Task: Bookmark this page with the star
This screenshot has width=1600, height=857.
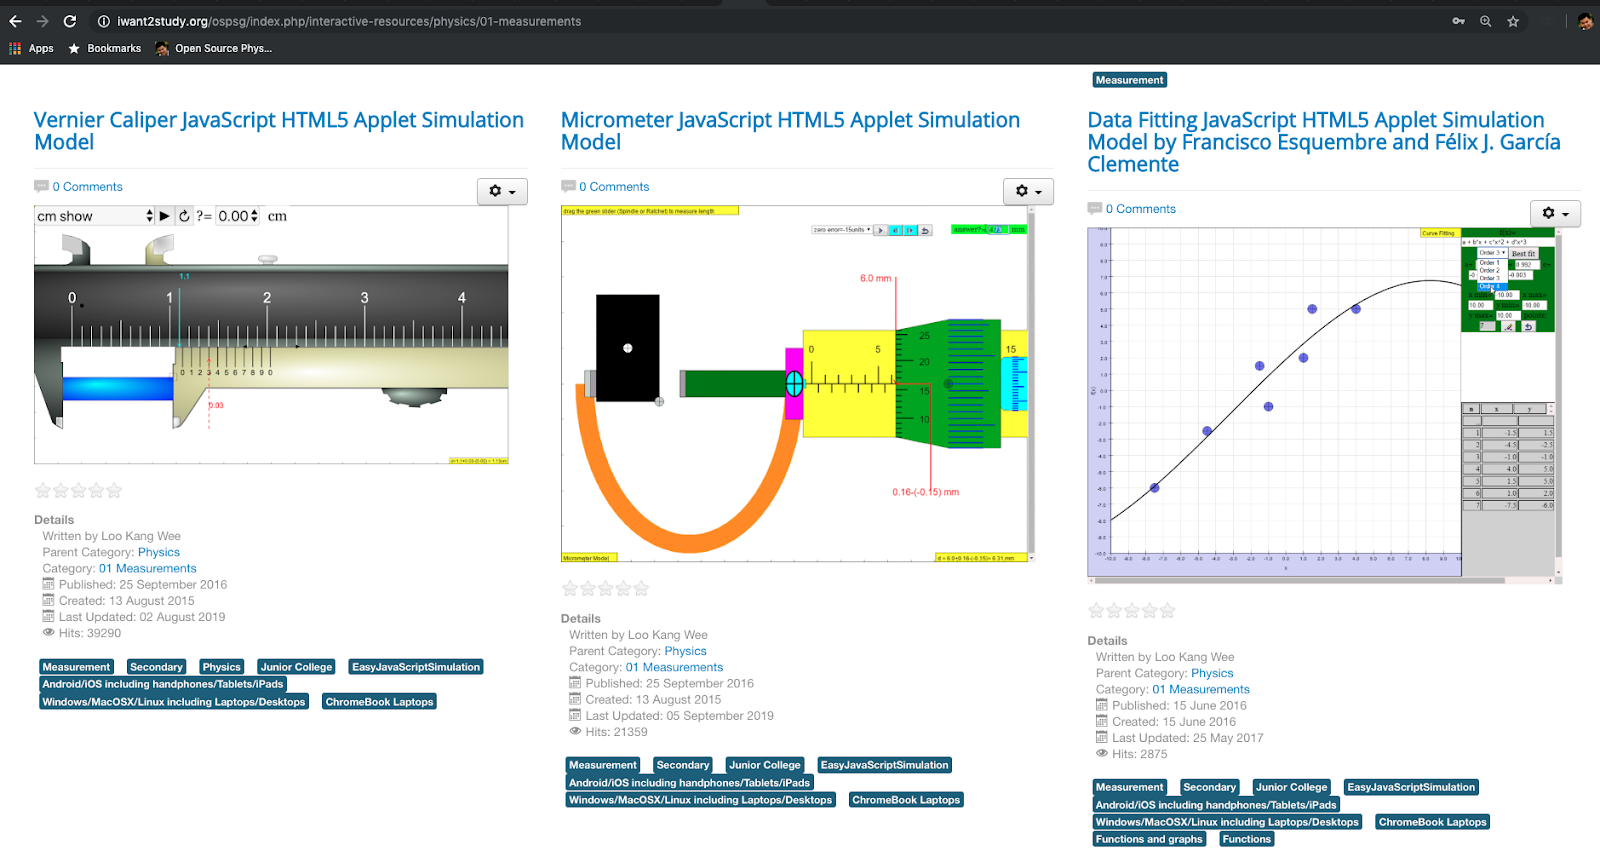Action: click(1513, 21)
